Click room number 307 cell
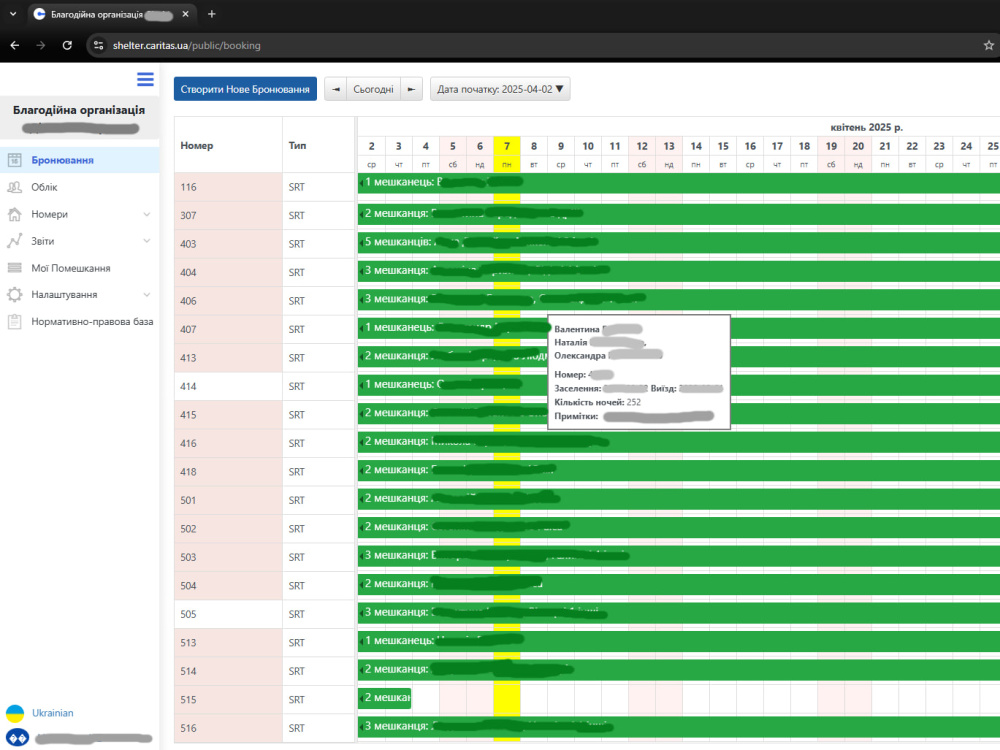1000x750 pixels. click(228, 216)
